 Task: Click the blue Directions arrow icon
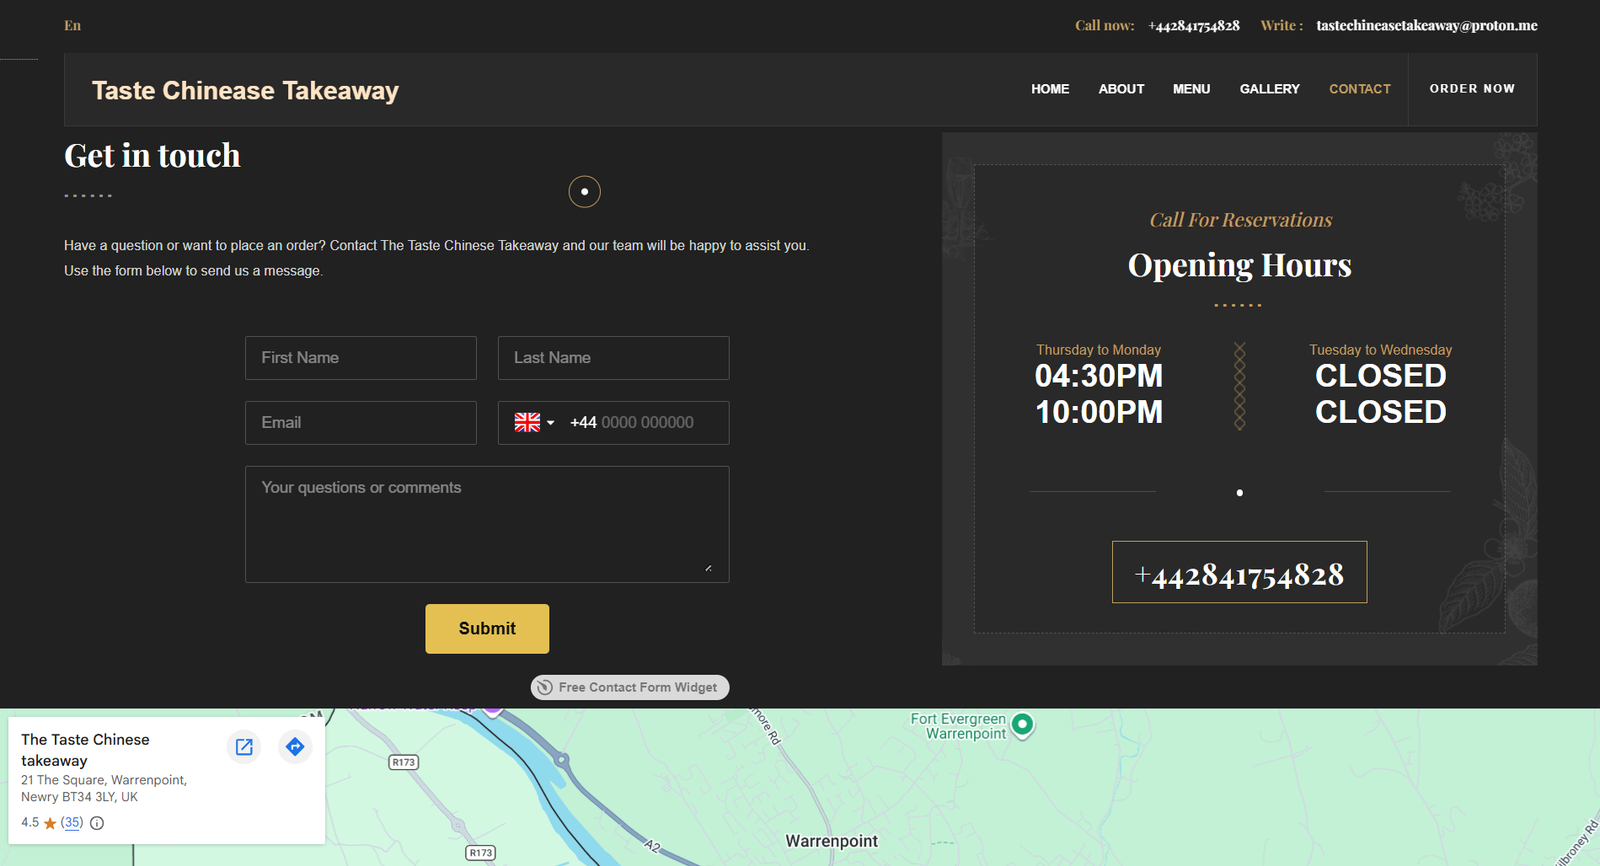(295, 747)
